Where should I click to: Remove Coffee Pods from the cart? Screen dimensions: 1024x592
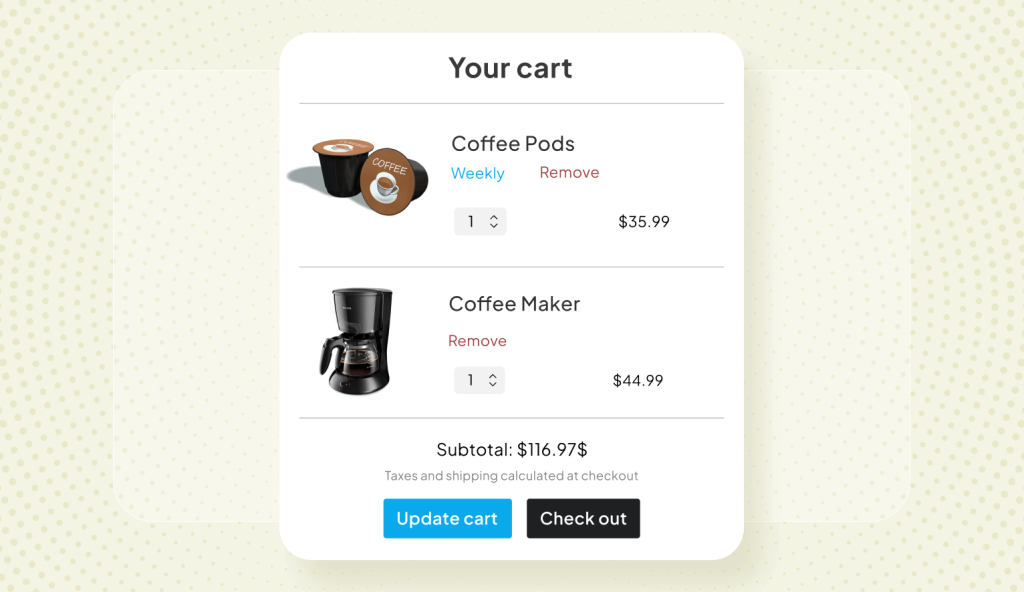point(569,172)
